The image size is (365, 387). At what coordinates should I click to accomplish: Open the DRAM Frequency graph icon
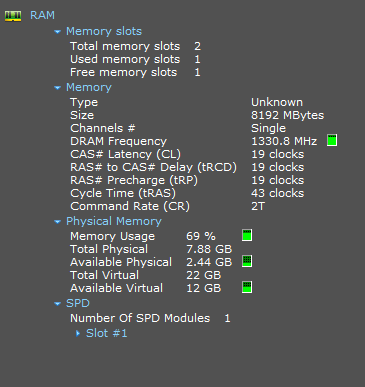click(332, 140)
